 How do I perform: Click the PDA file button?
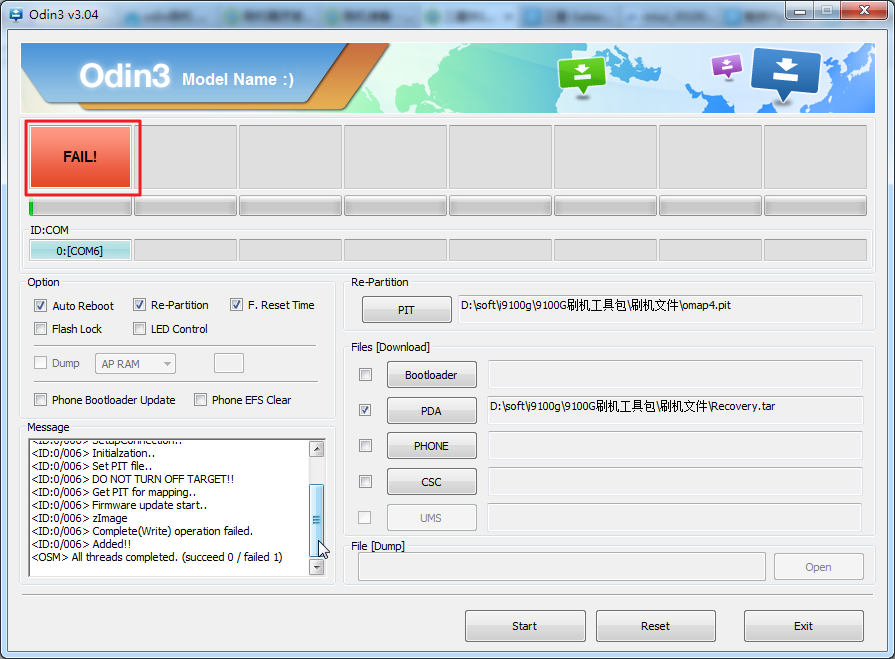click(432, 411)
